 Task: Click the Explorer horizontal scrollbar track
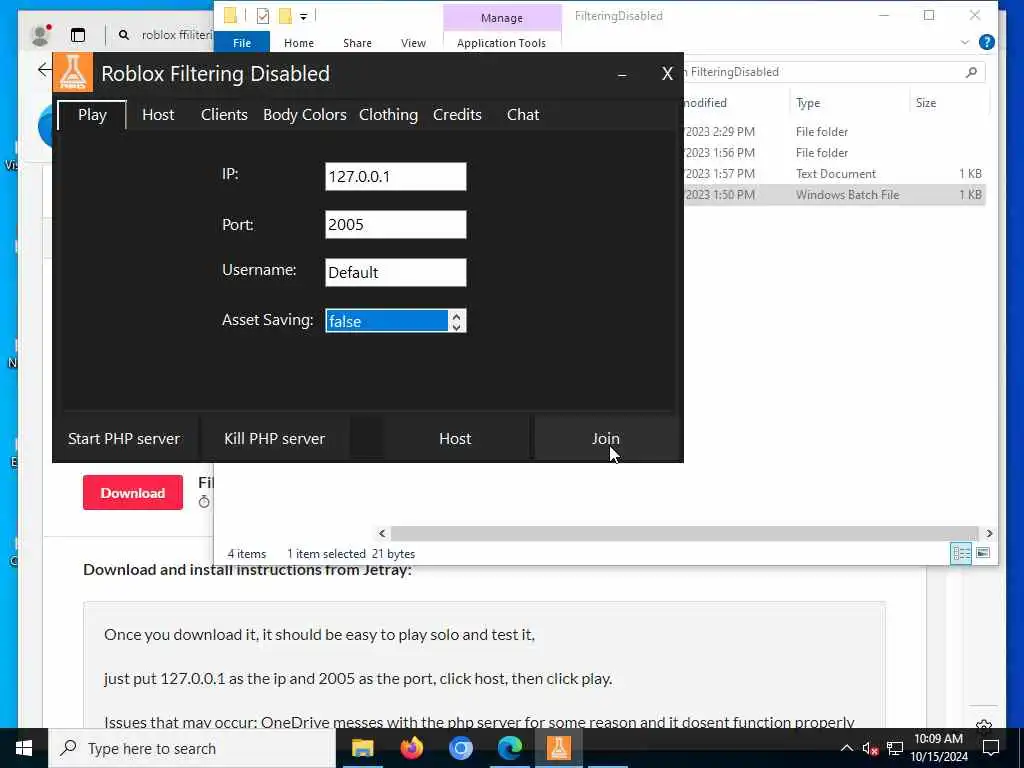tap(684, 533)
